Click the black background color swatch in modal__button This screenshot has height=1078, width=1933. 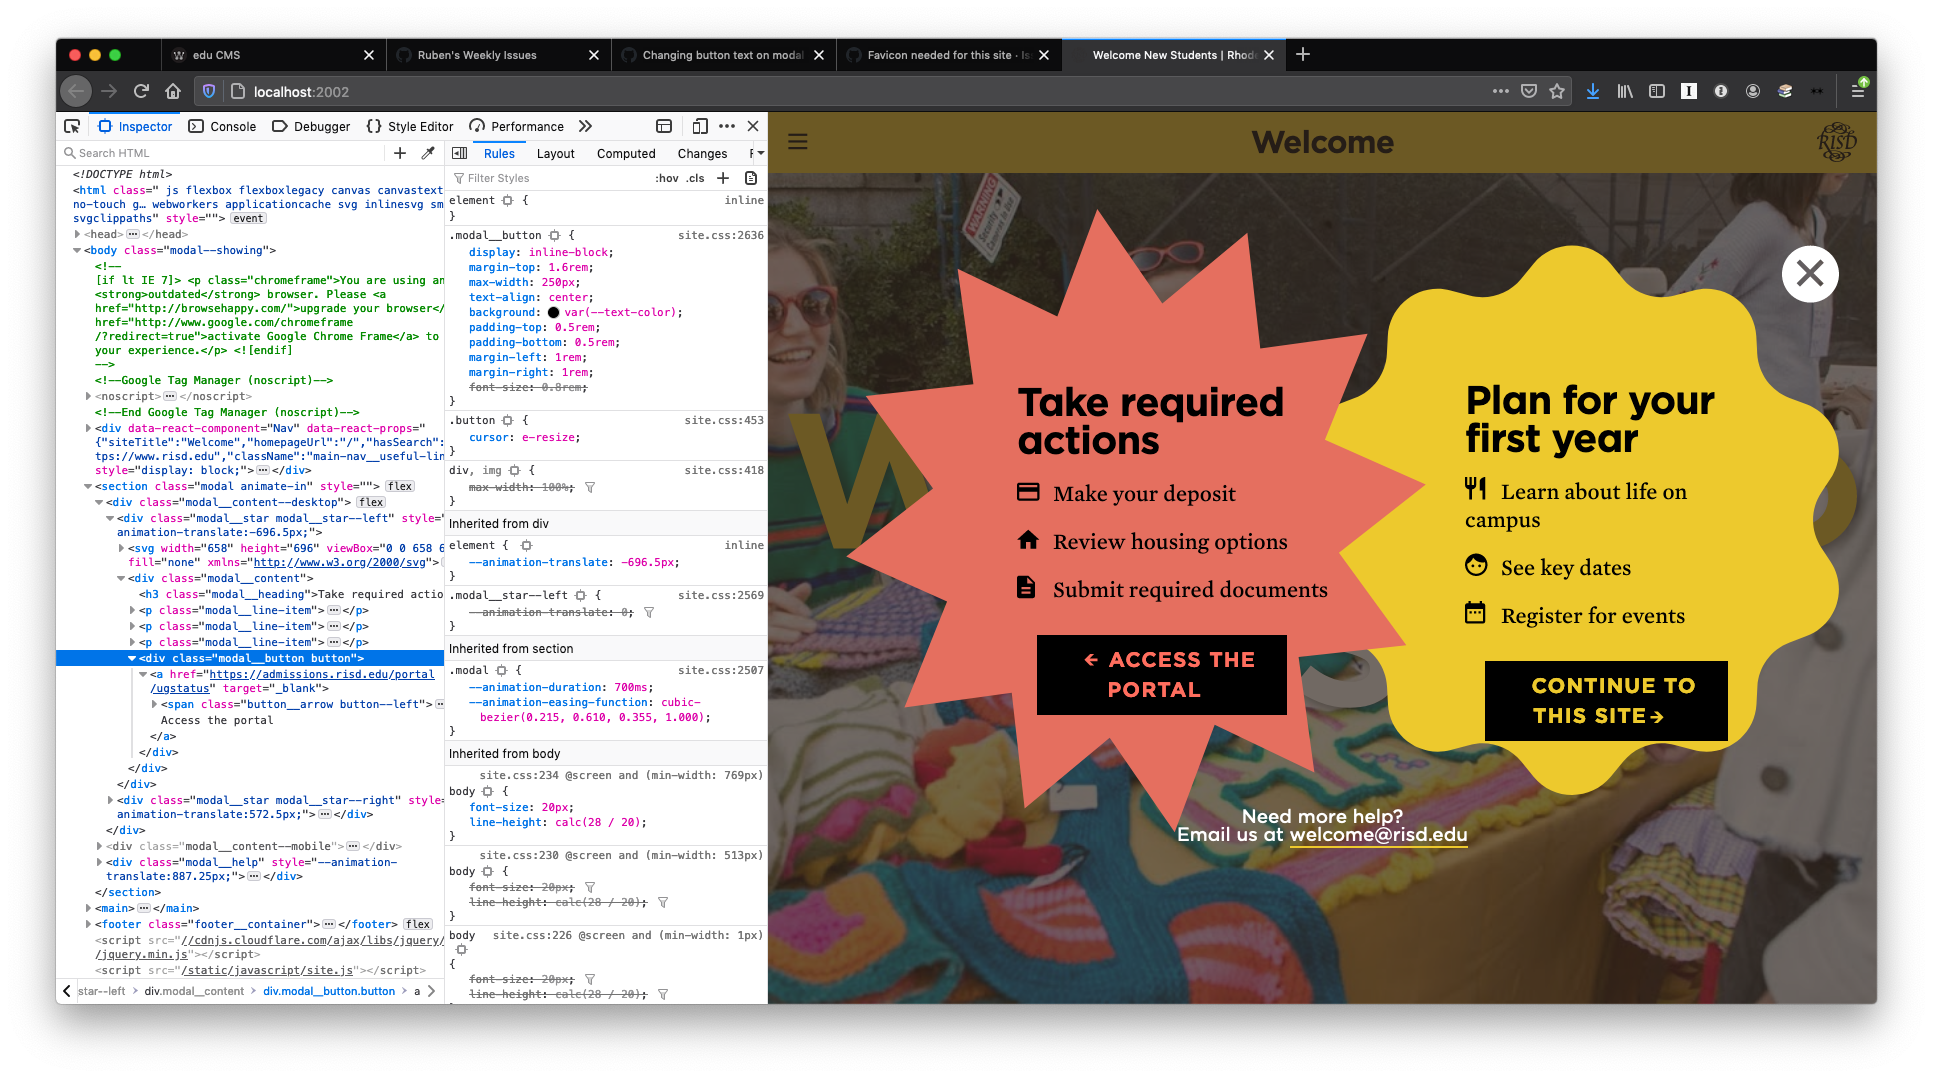[x=554, y=312]
